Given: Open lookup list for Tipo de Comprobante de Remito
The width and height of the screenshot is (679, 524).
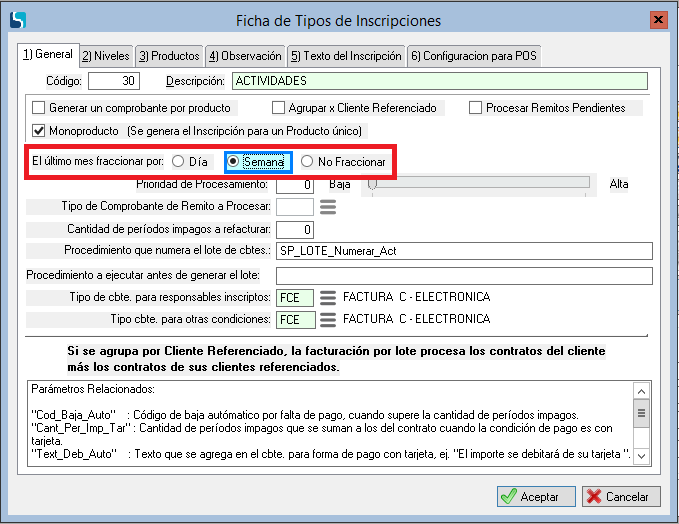Looking at the screenshot, I should click(328, 207).
